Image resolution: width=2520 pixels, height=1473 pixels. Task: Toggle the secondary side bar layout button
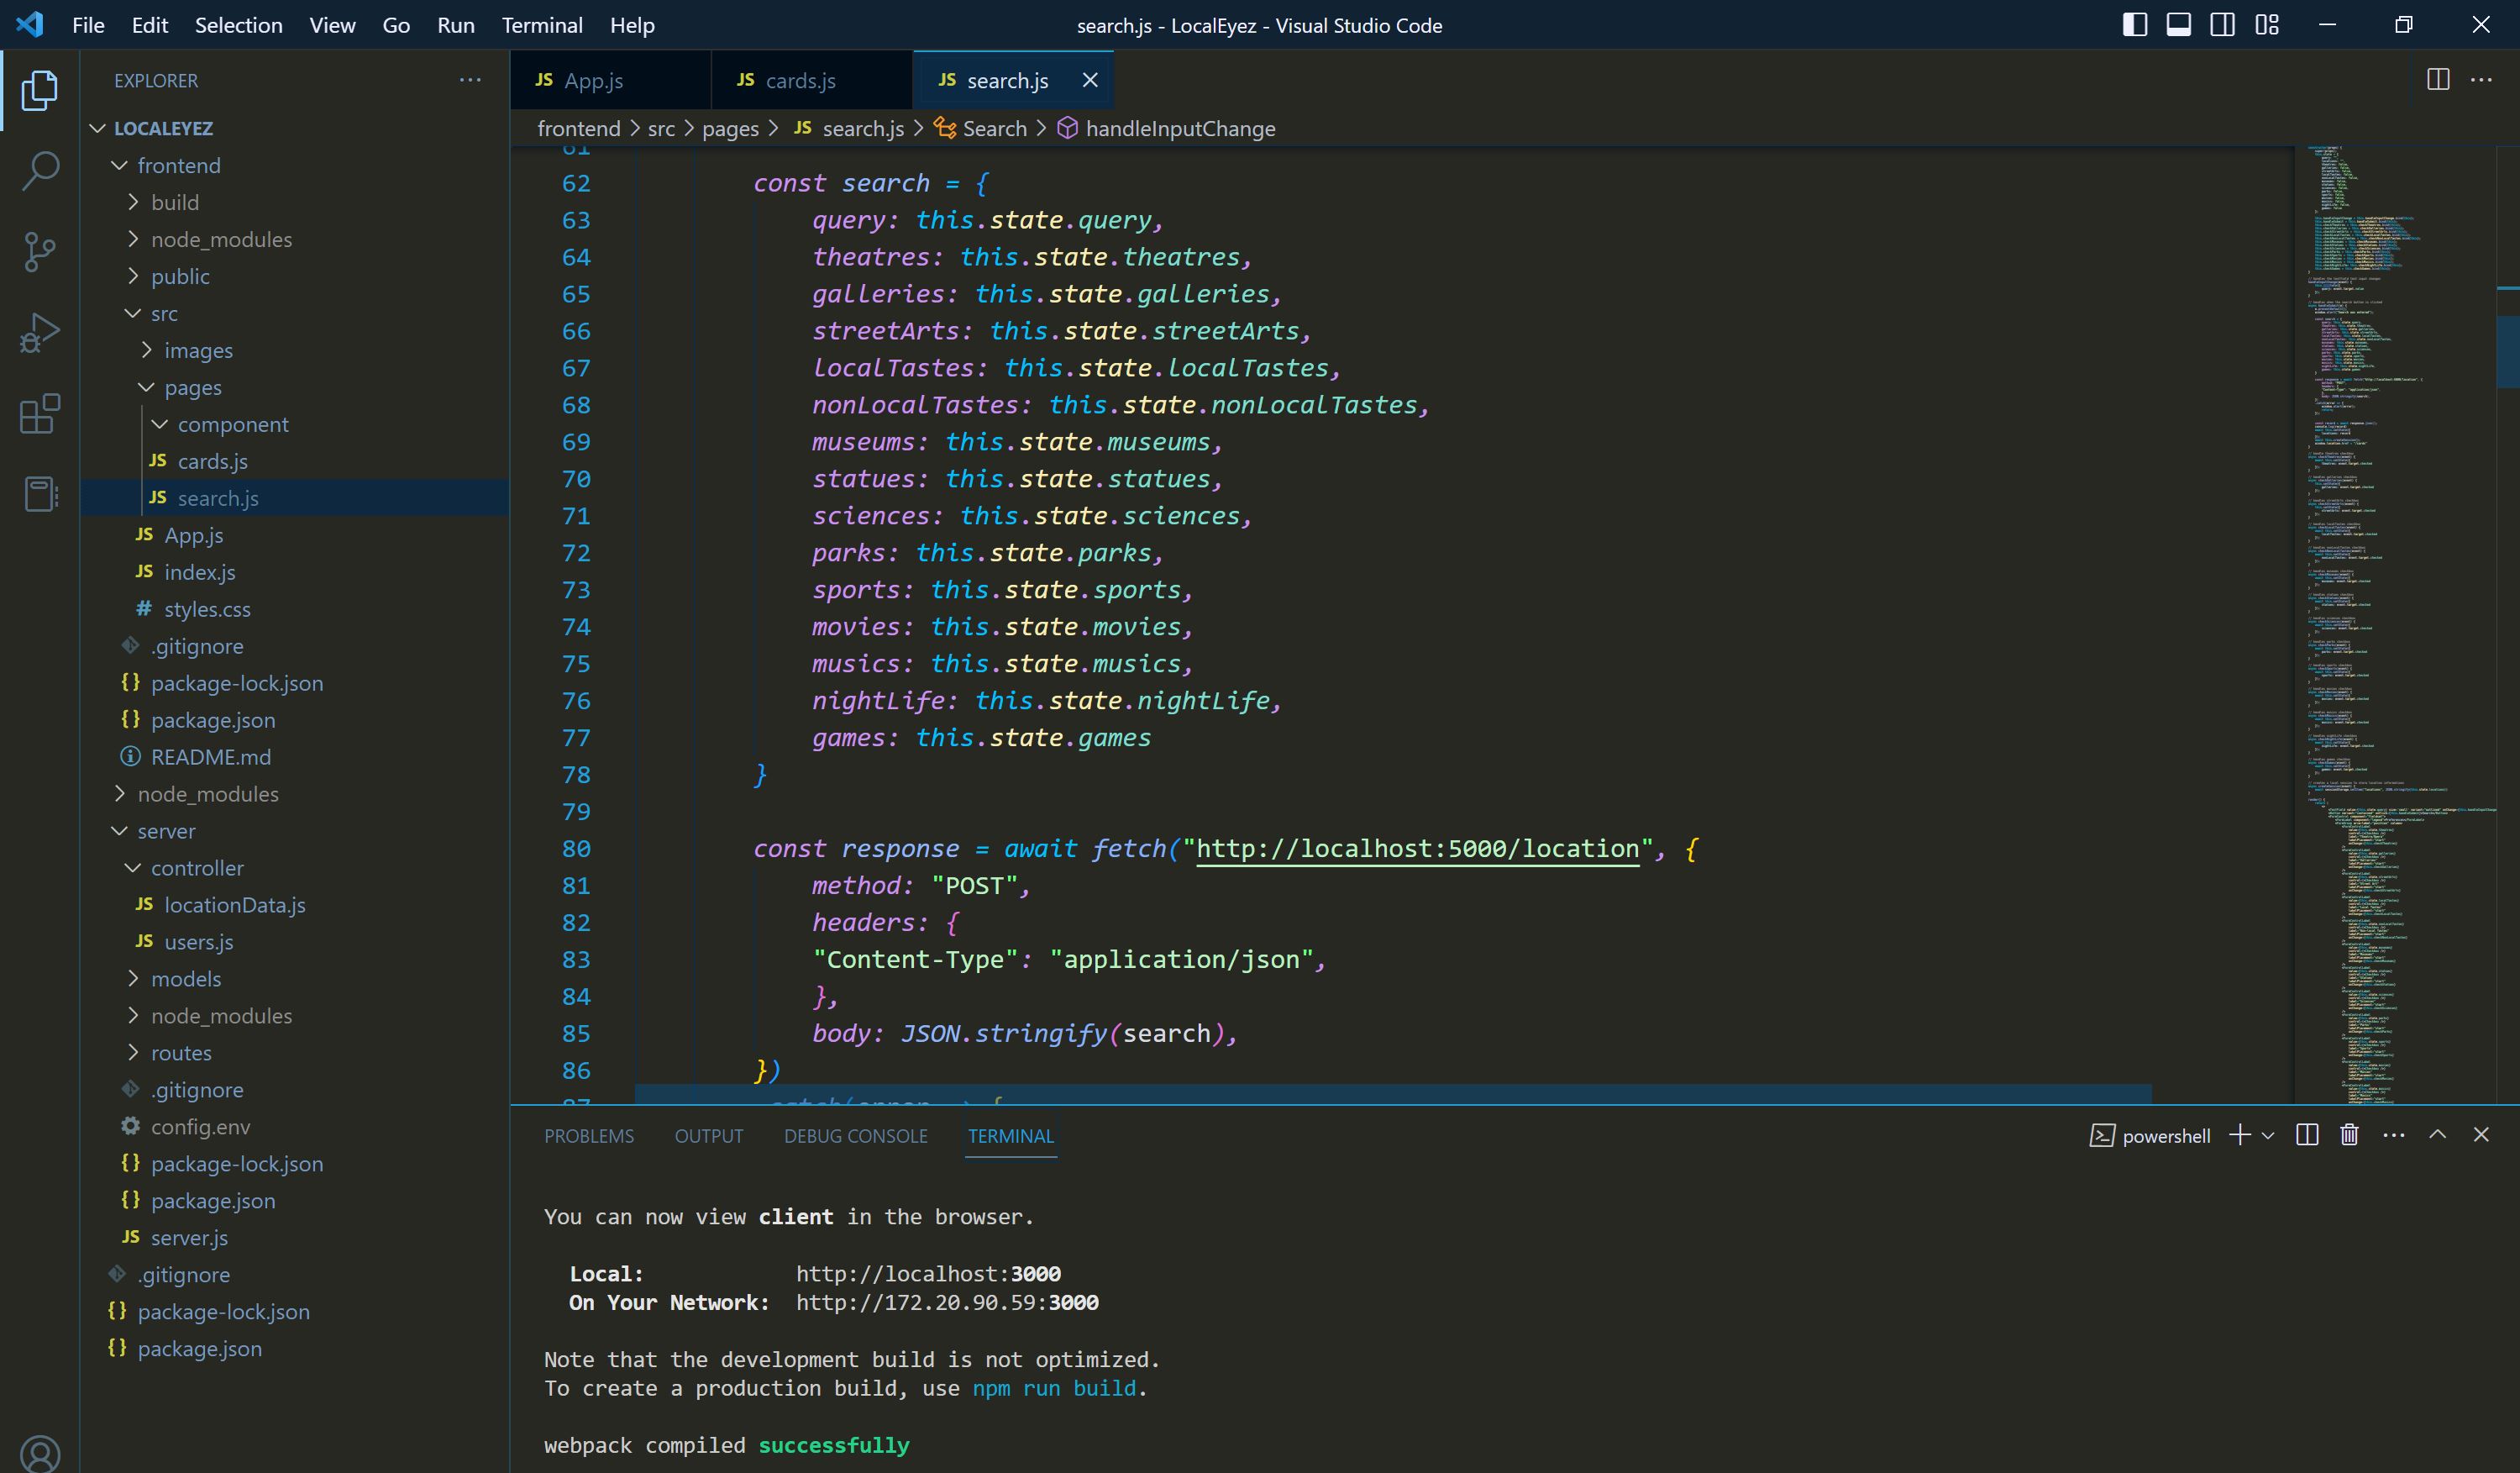(2222, 25)
